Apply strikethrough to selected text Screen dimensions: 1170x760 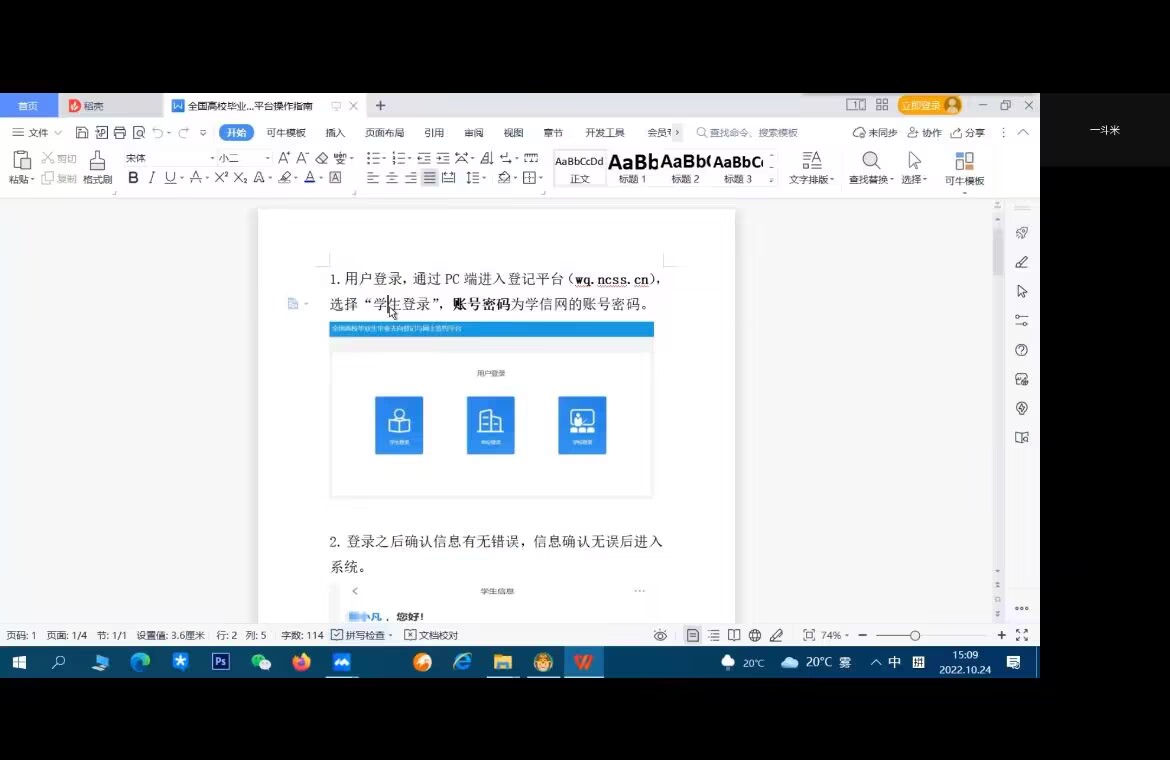[195, 178]
